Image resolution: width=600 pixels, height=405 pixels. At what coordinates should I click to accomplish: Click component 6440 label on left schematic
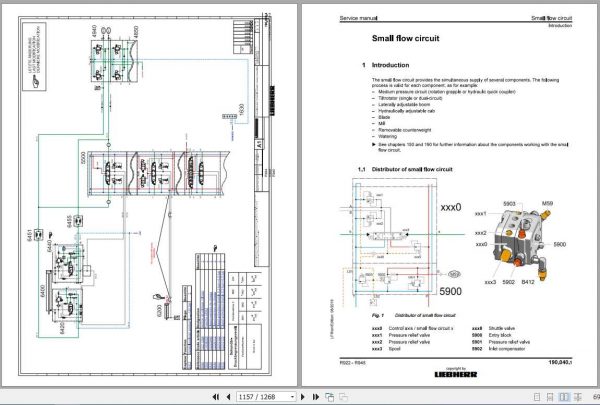coord(49,246)
